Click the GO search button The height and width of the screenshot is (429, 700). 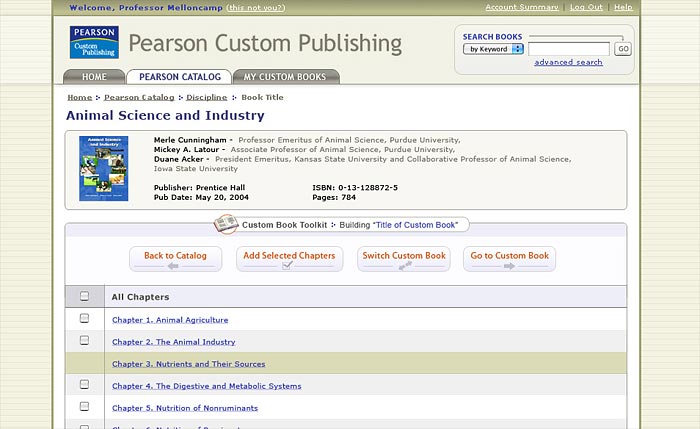[x=623, y=49]
